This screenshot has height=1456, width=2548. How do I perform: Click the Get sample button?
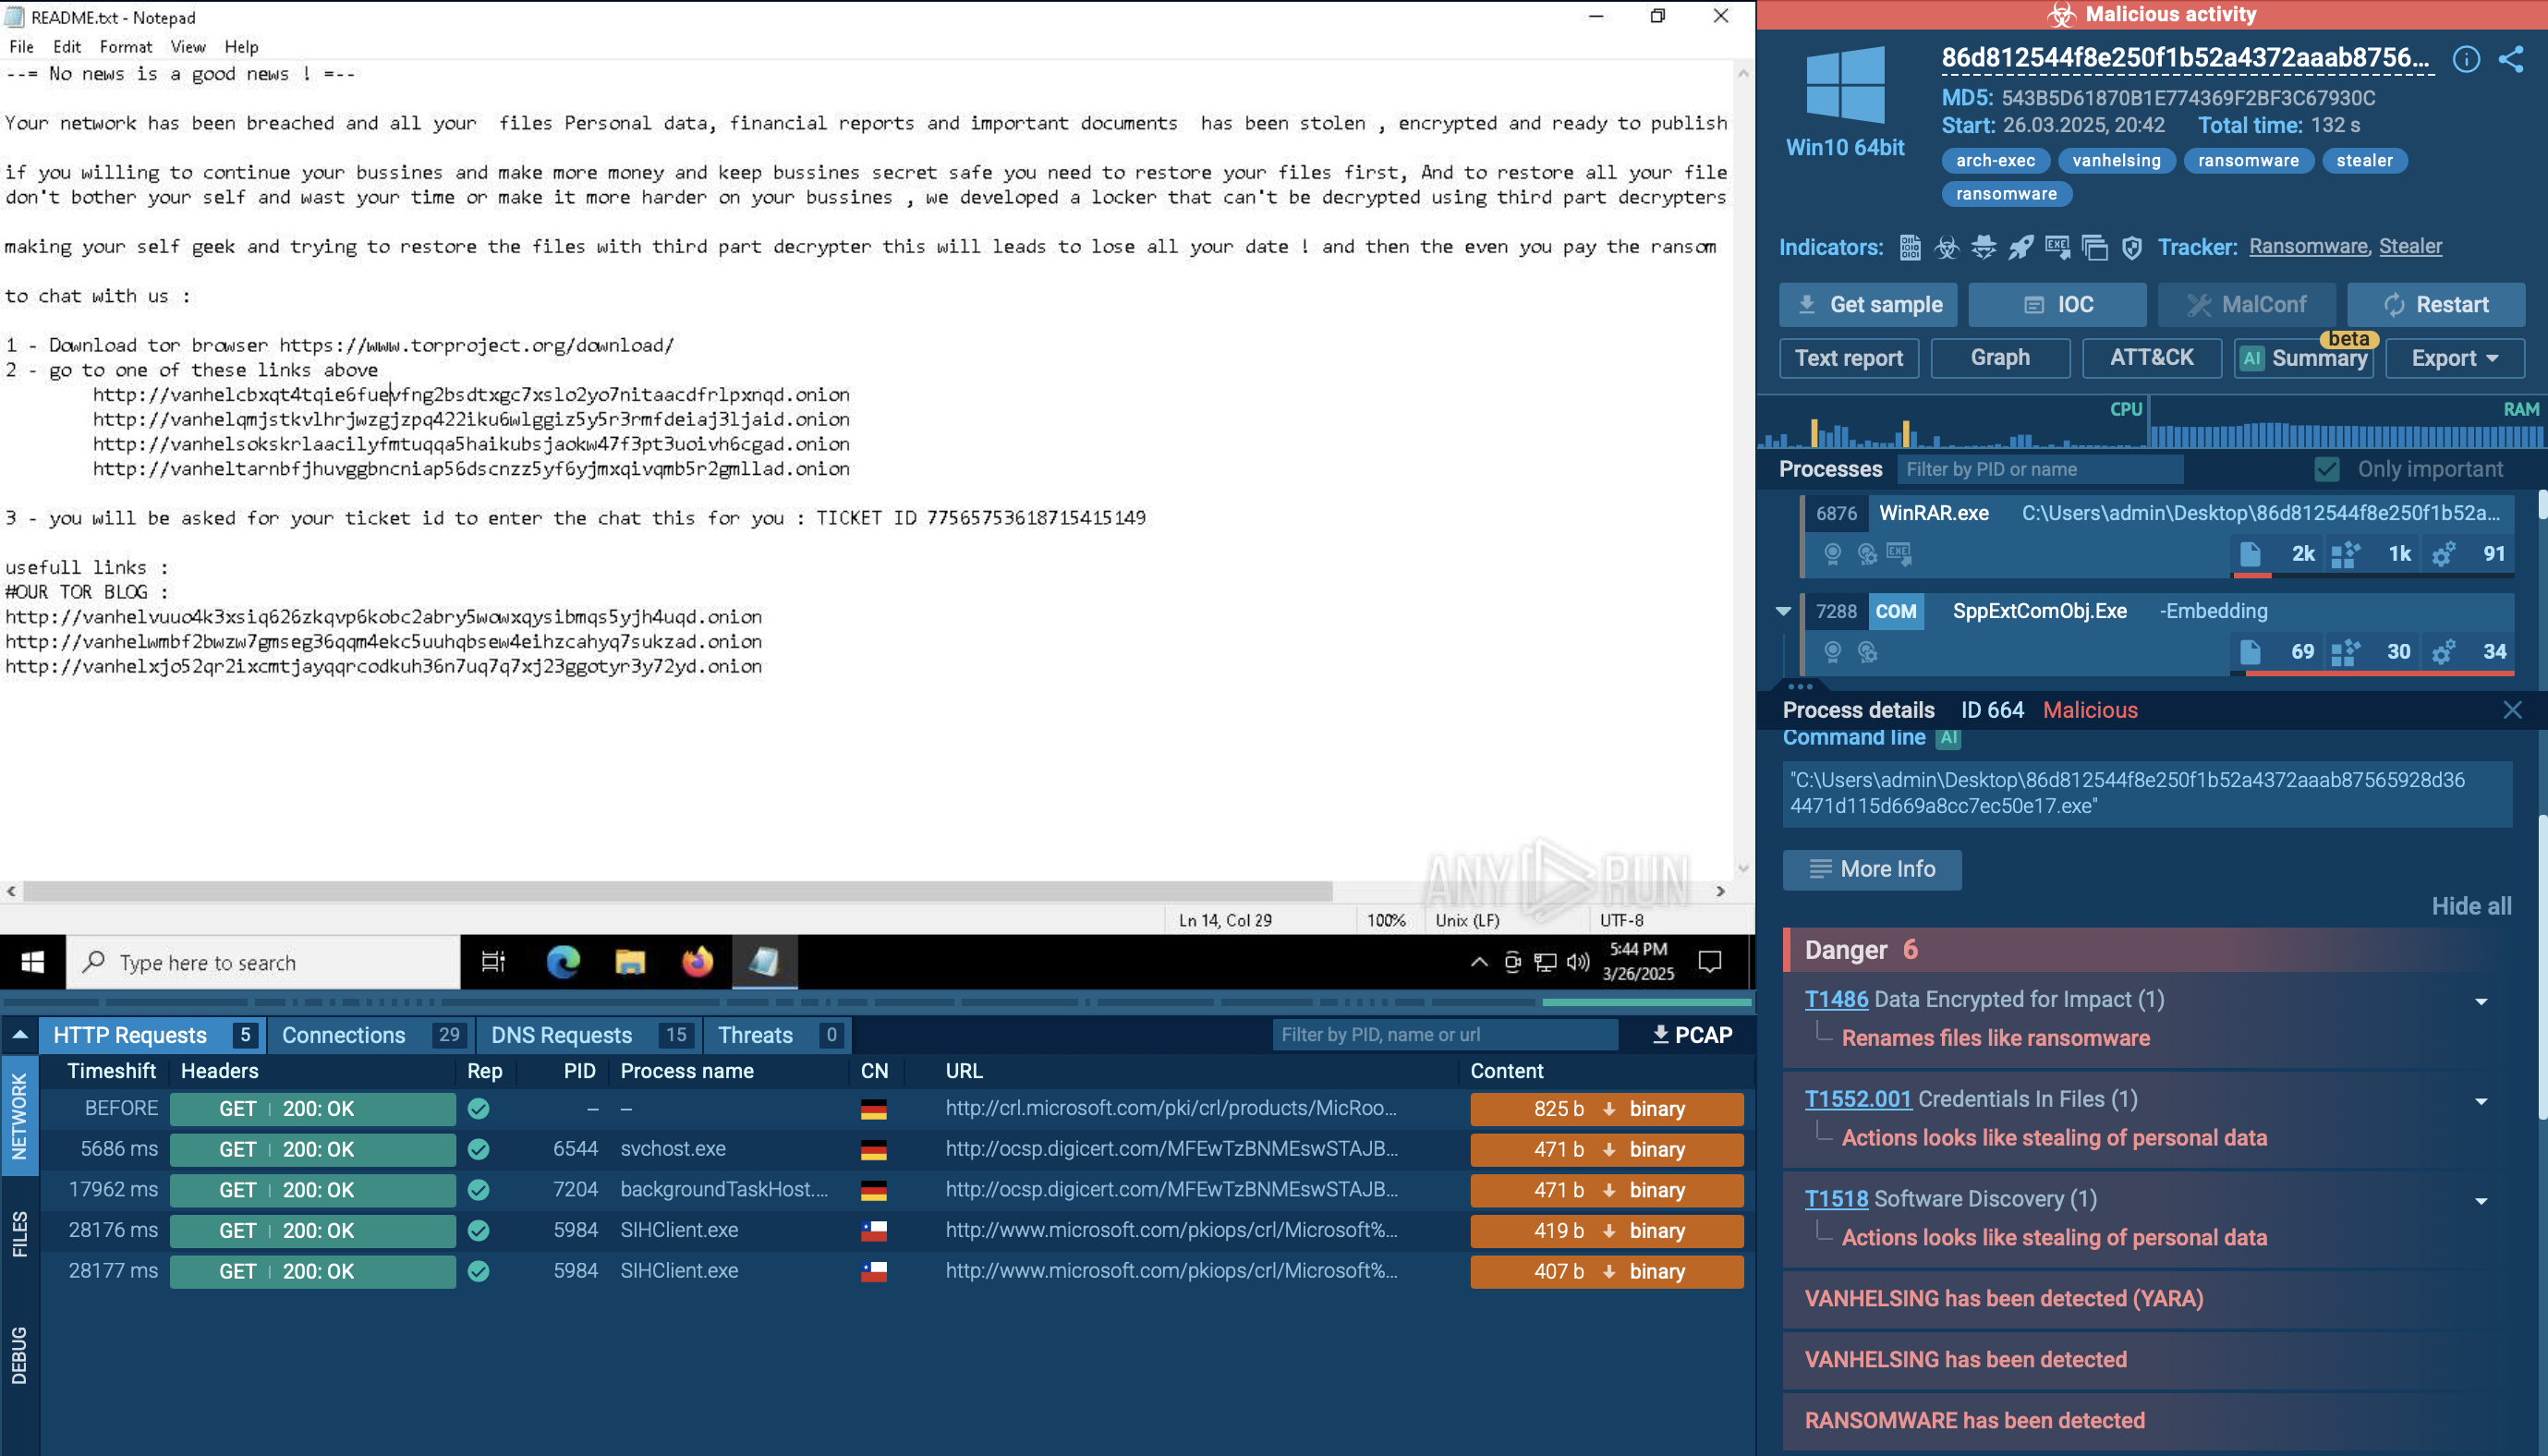tap(1868, 305)
